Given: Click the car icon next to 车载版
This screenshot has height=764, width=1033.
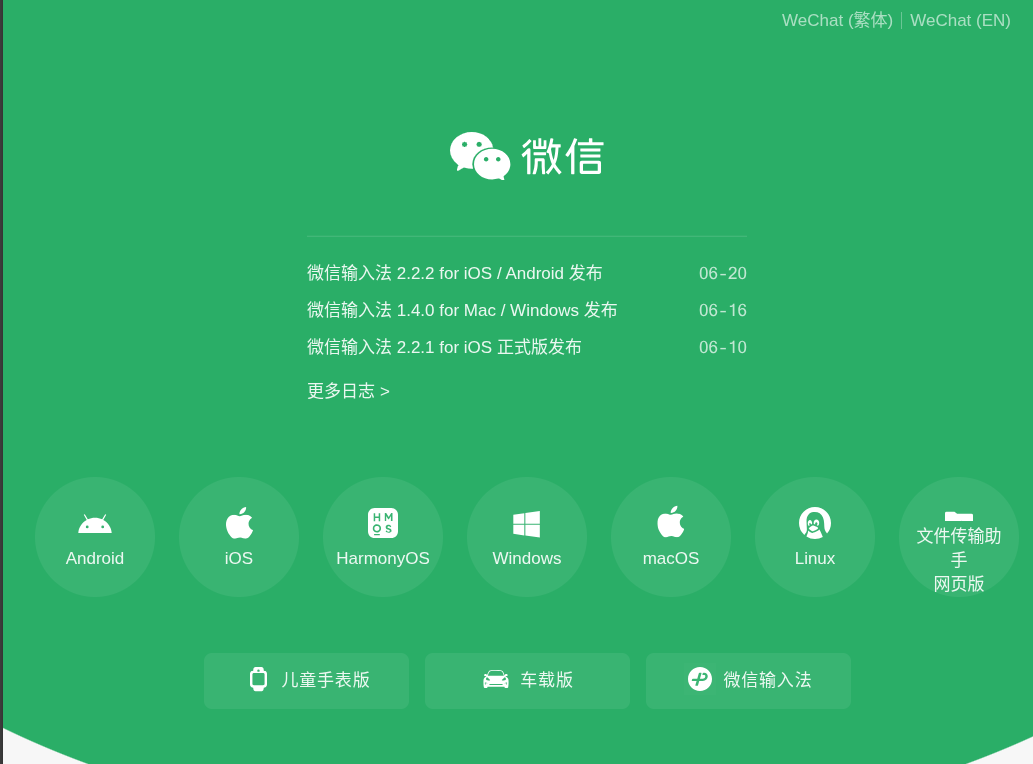Looking at the screenshot, I should click(x=496, y=679).
